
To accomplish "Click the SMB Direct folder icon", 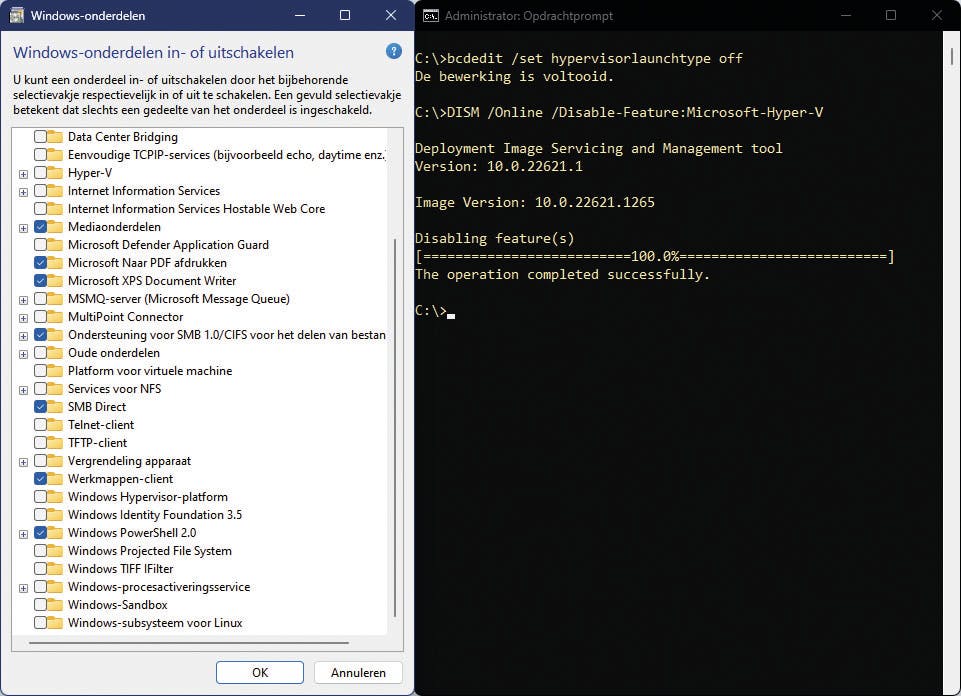I will click(55, 407).
